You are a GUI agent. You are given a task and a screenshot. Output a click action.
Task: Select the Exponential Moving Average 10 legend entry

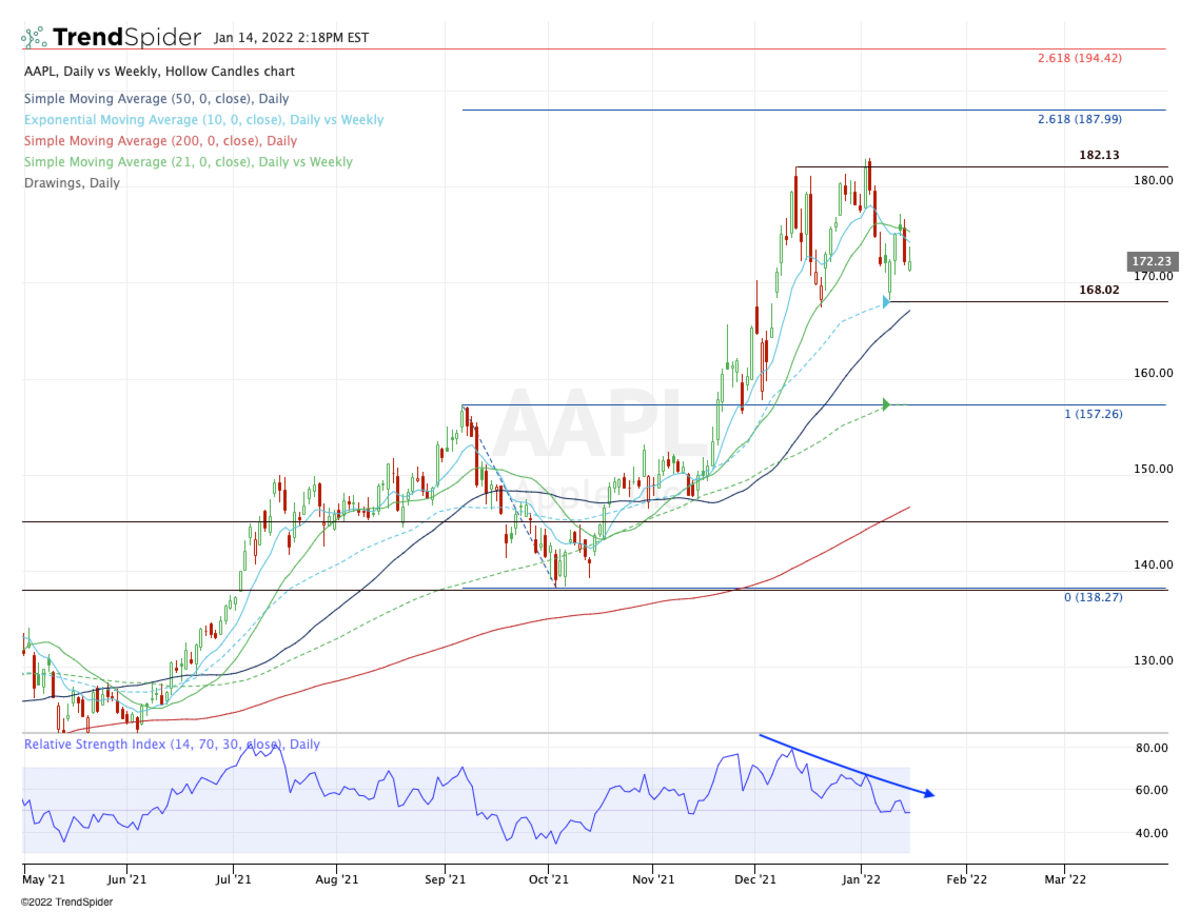[203, 120]
